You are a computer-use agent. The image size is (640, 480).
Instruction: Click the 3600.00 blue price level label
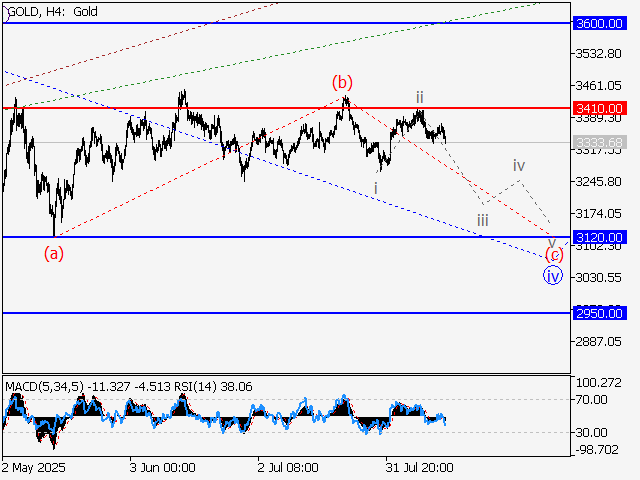click(600, 23)
